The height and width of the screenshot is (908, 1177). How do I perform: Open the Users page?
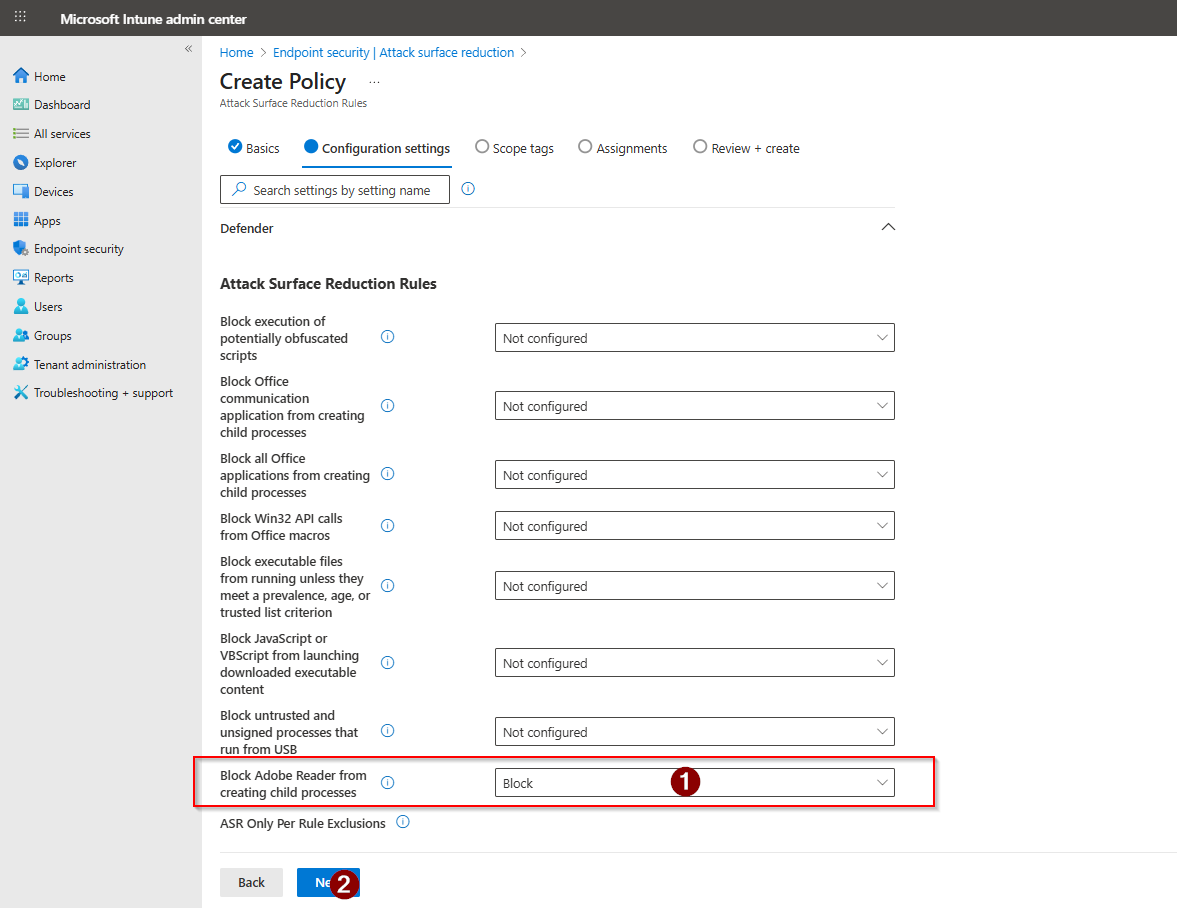click(x=47, y=306)
